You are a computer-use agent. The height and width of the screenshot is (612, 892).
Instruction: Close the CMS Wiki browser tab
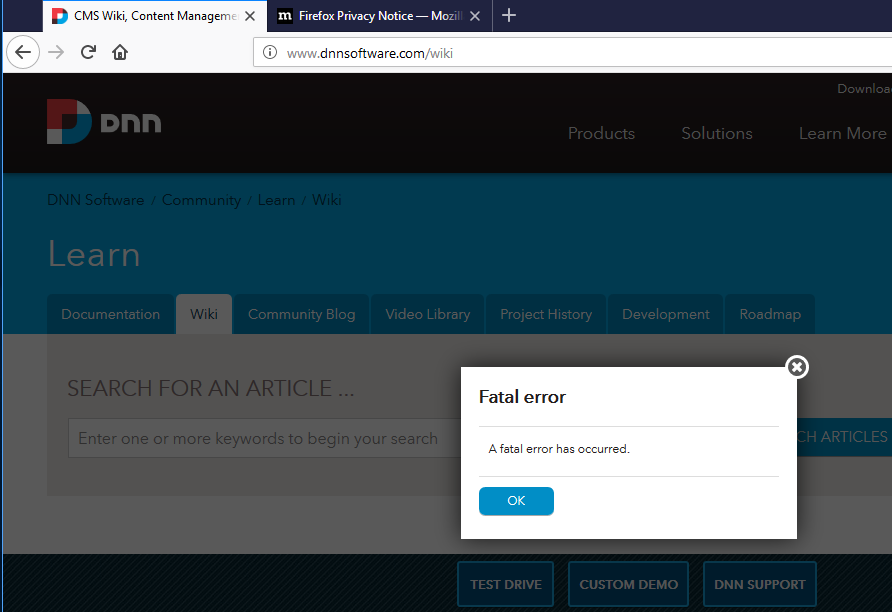pyautogui.click(x=250, y=16)
